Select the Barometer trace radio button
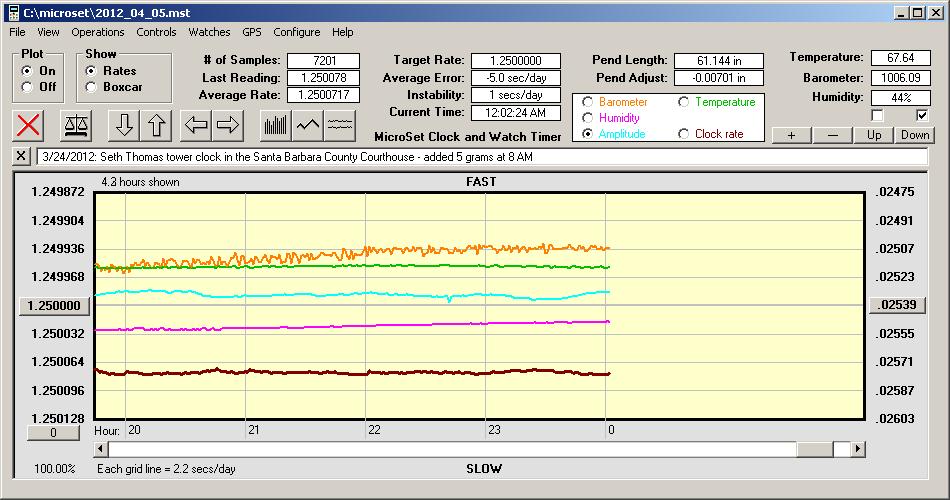 586,102
